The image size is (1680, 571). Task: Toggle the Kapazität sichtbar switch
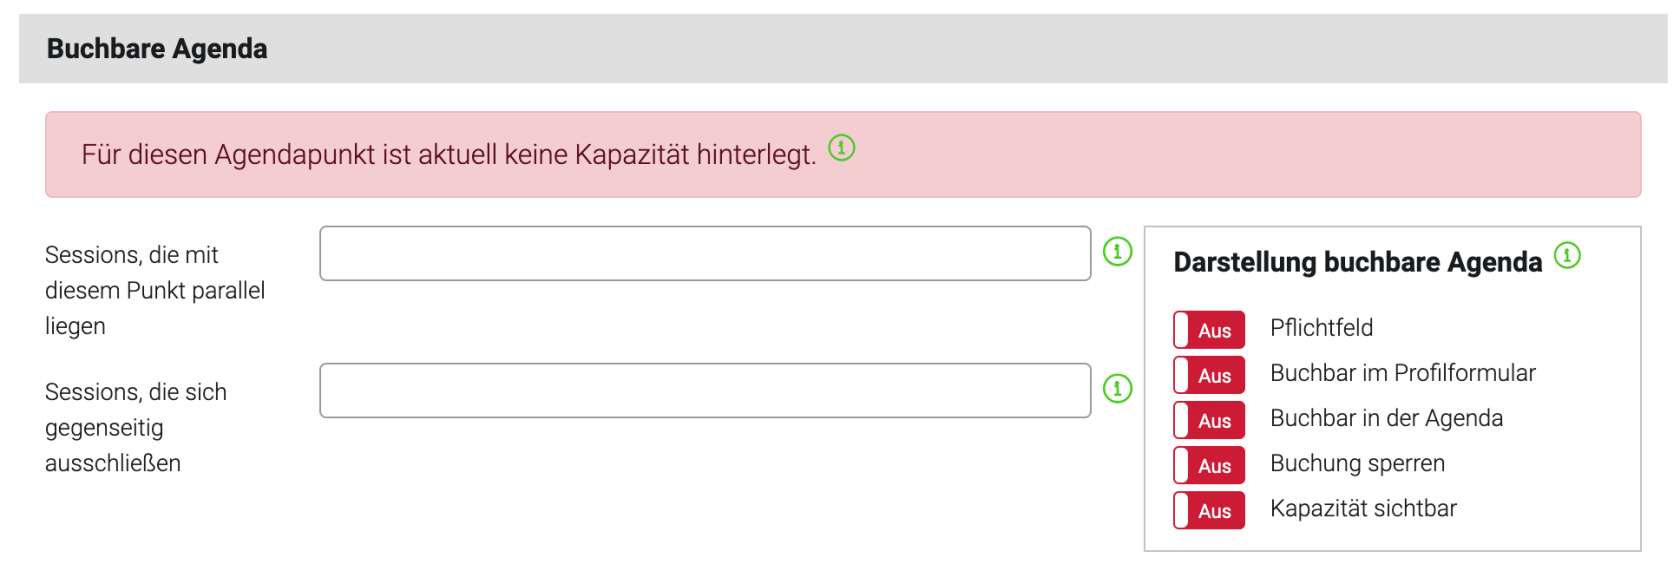(x=1209, y=510)
